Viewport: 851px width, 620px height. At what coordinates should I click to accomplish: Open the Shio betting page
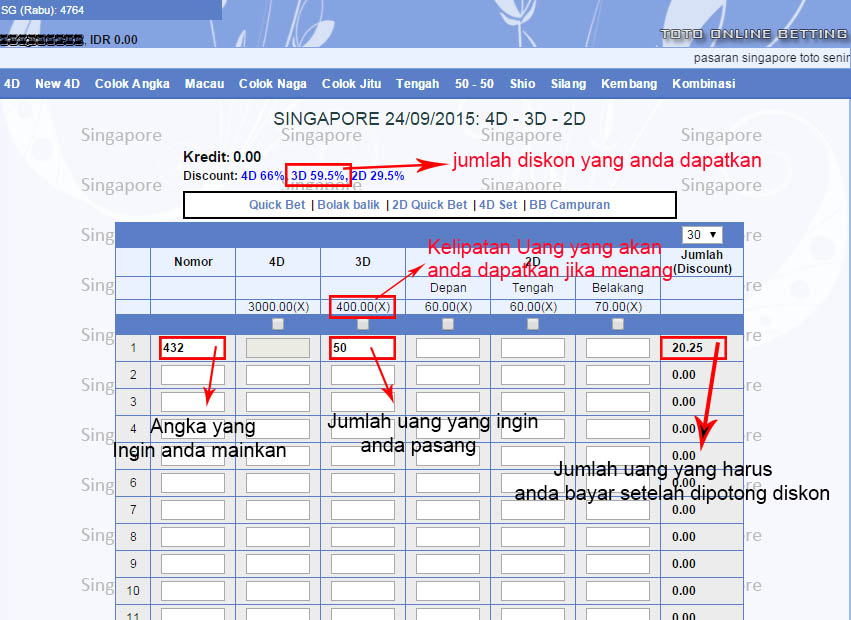521,84
